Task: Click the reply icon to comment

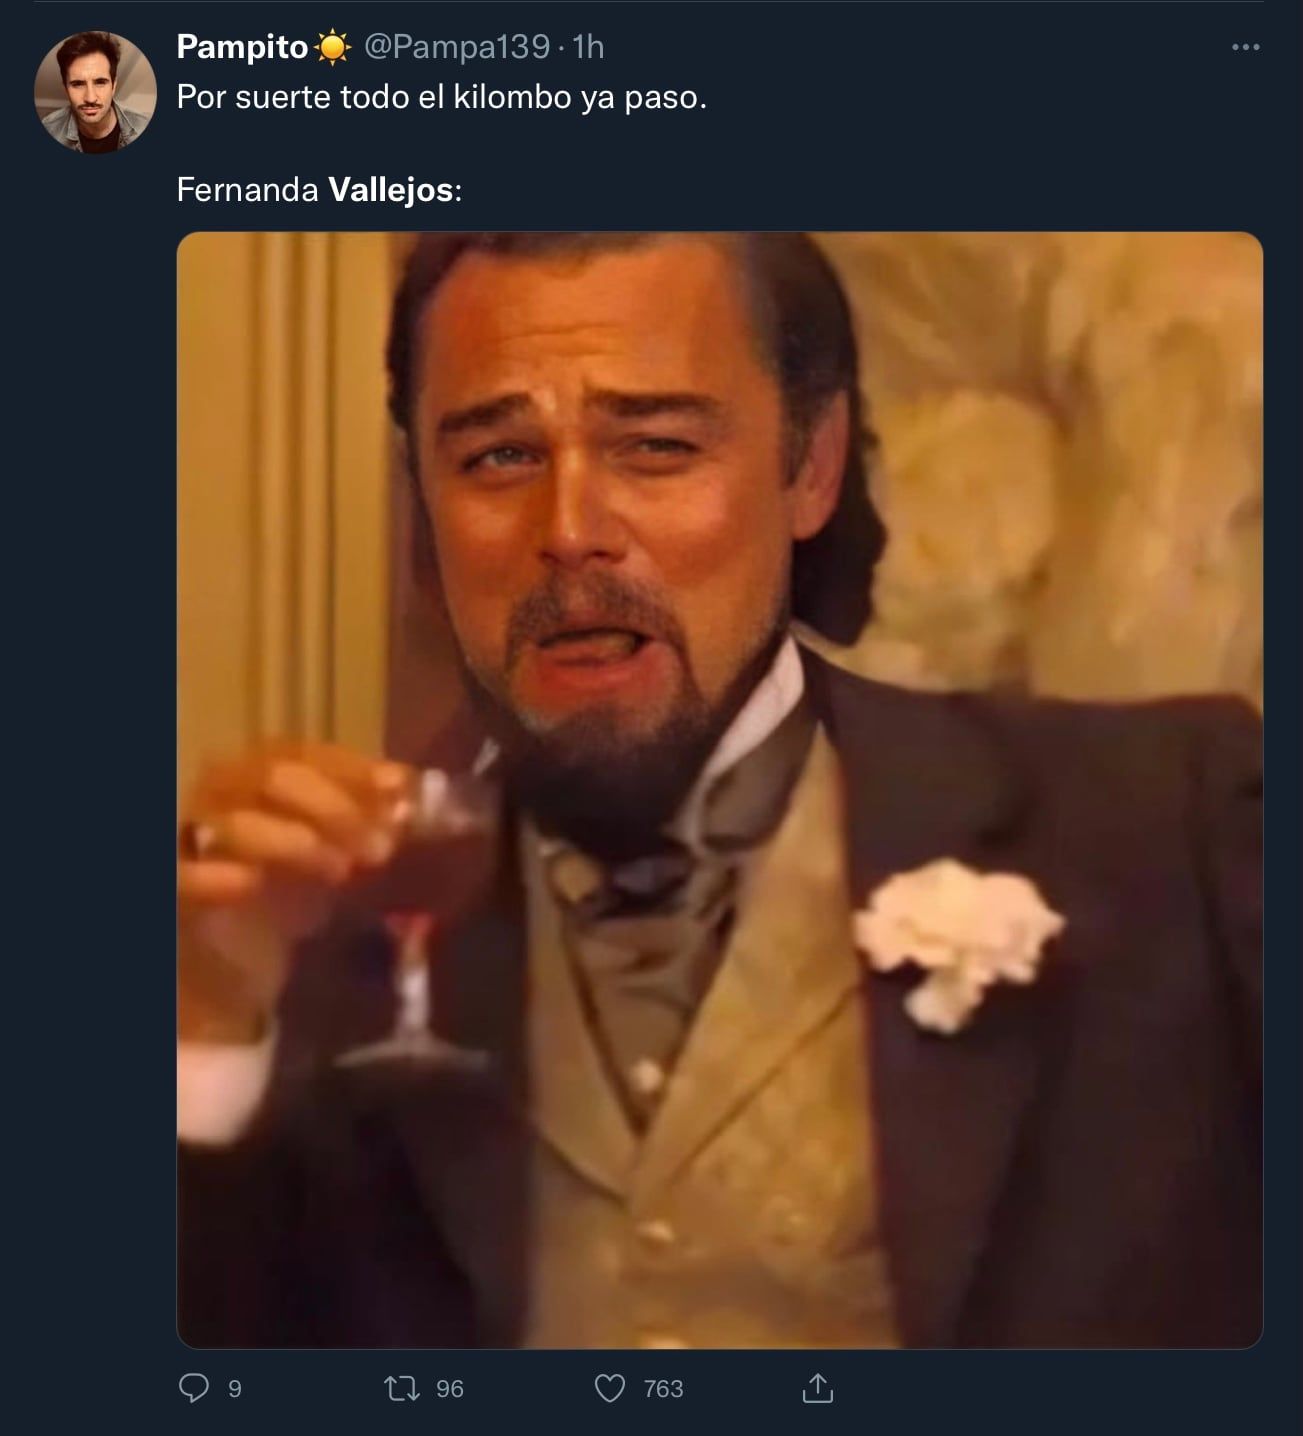Action: 196,1388
